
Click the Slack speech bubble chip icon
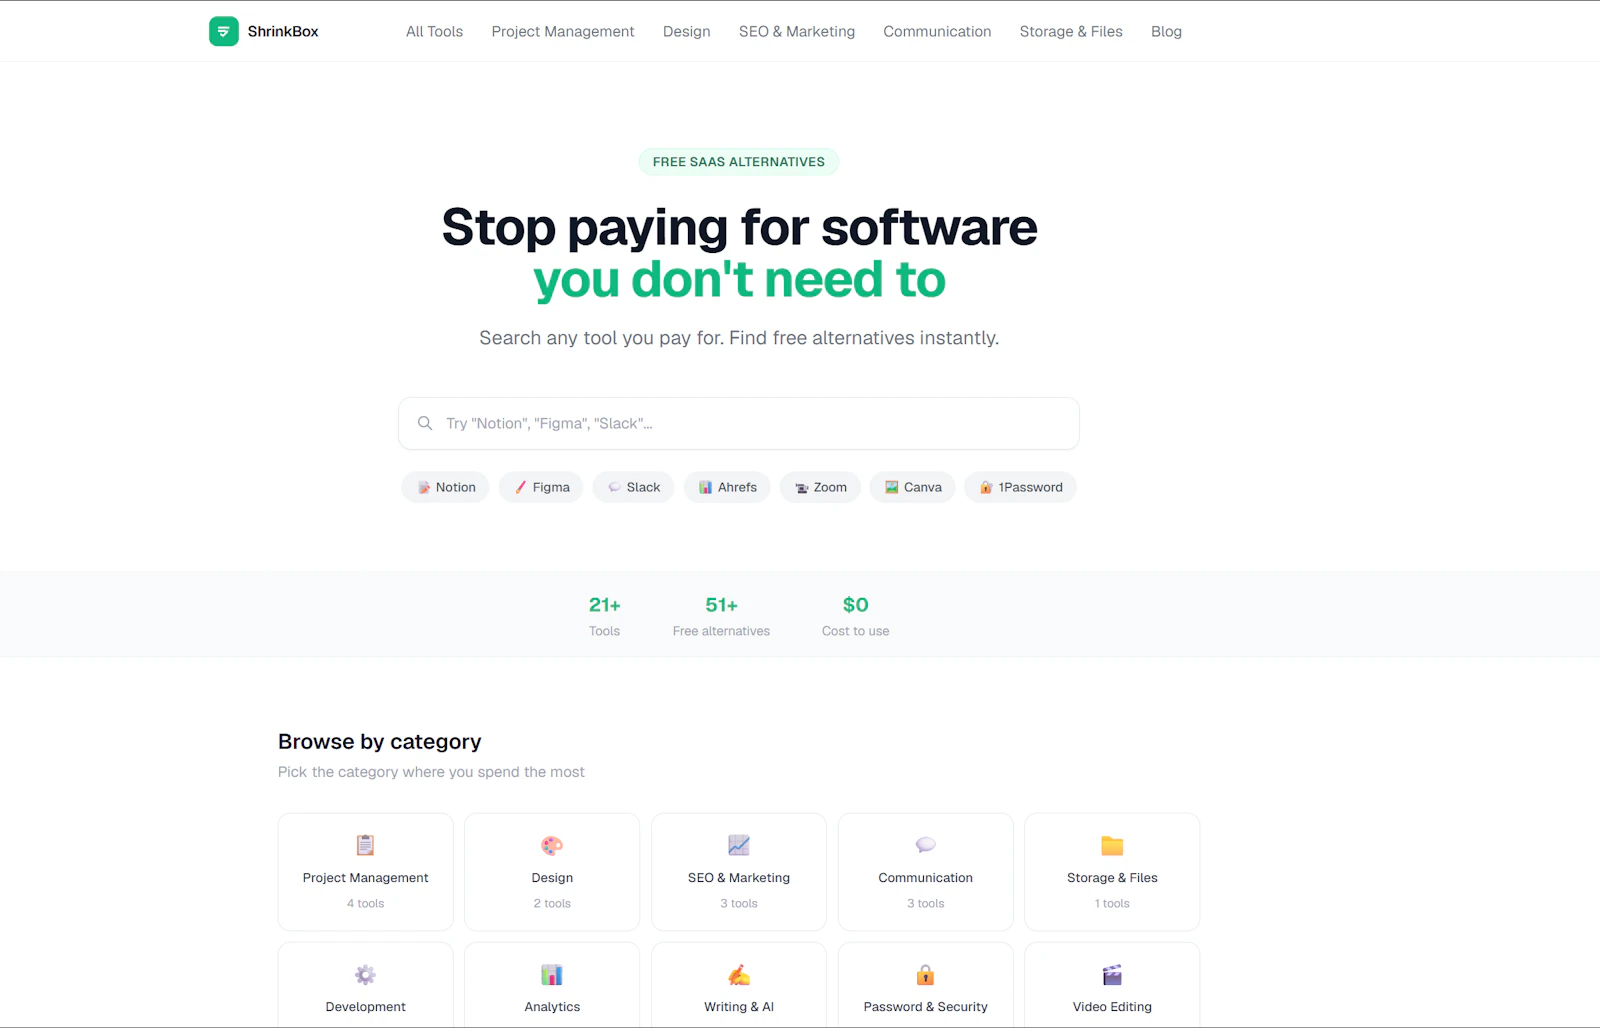pos(614,487)
